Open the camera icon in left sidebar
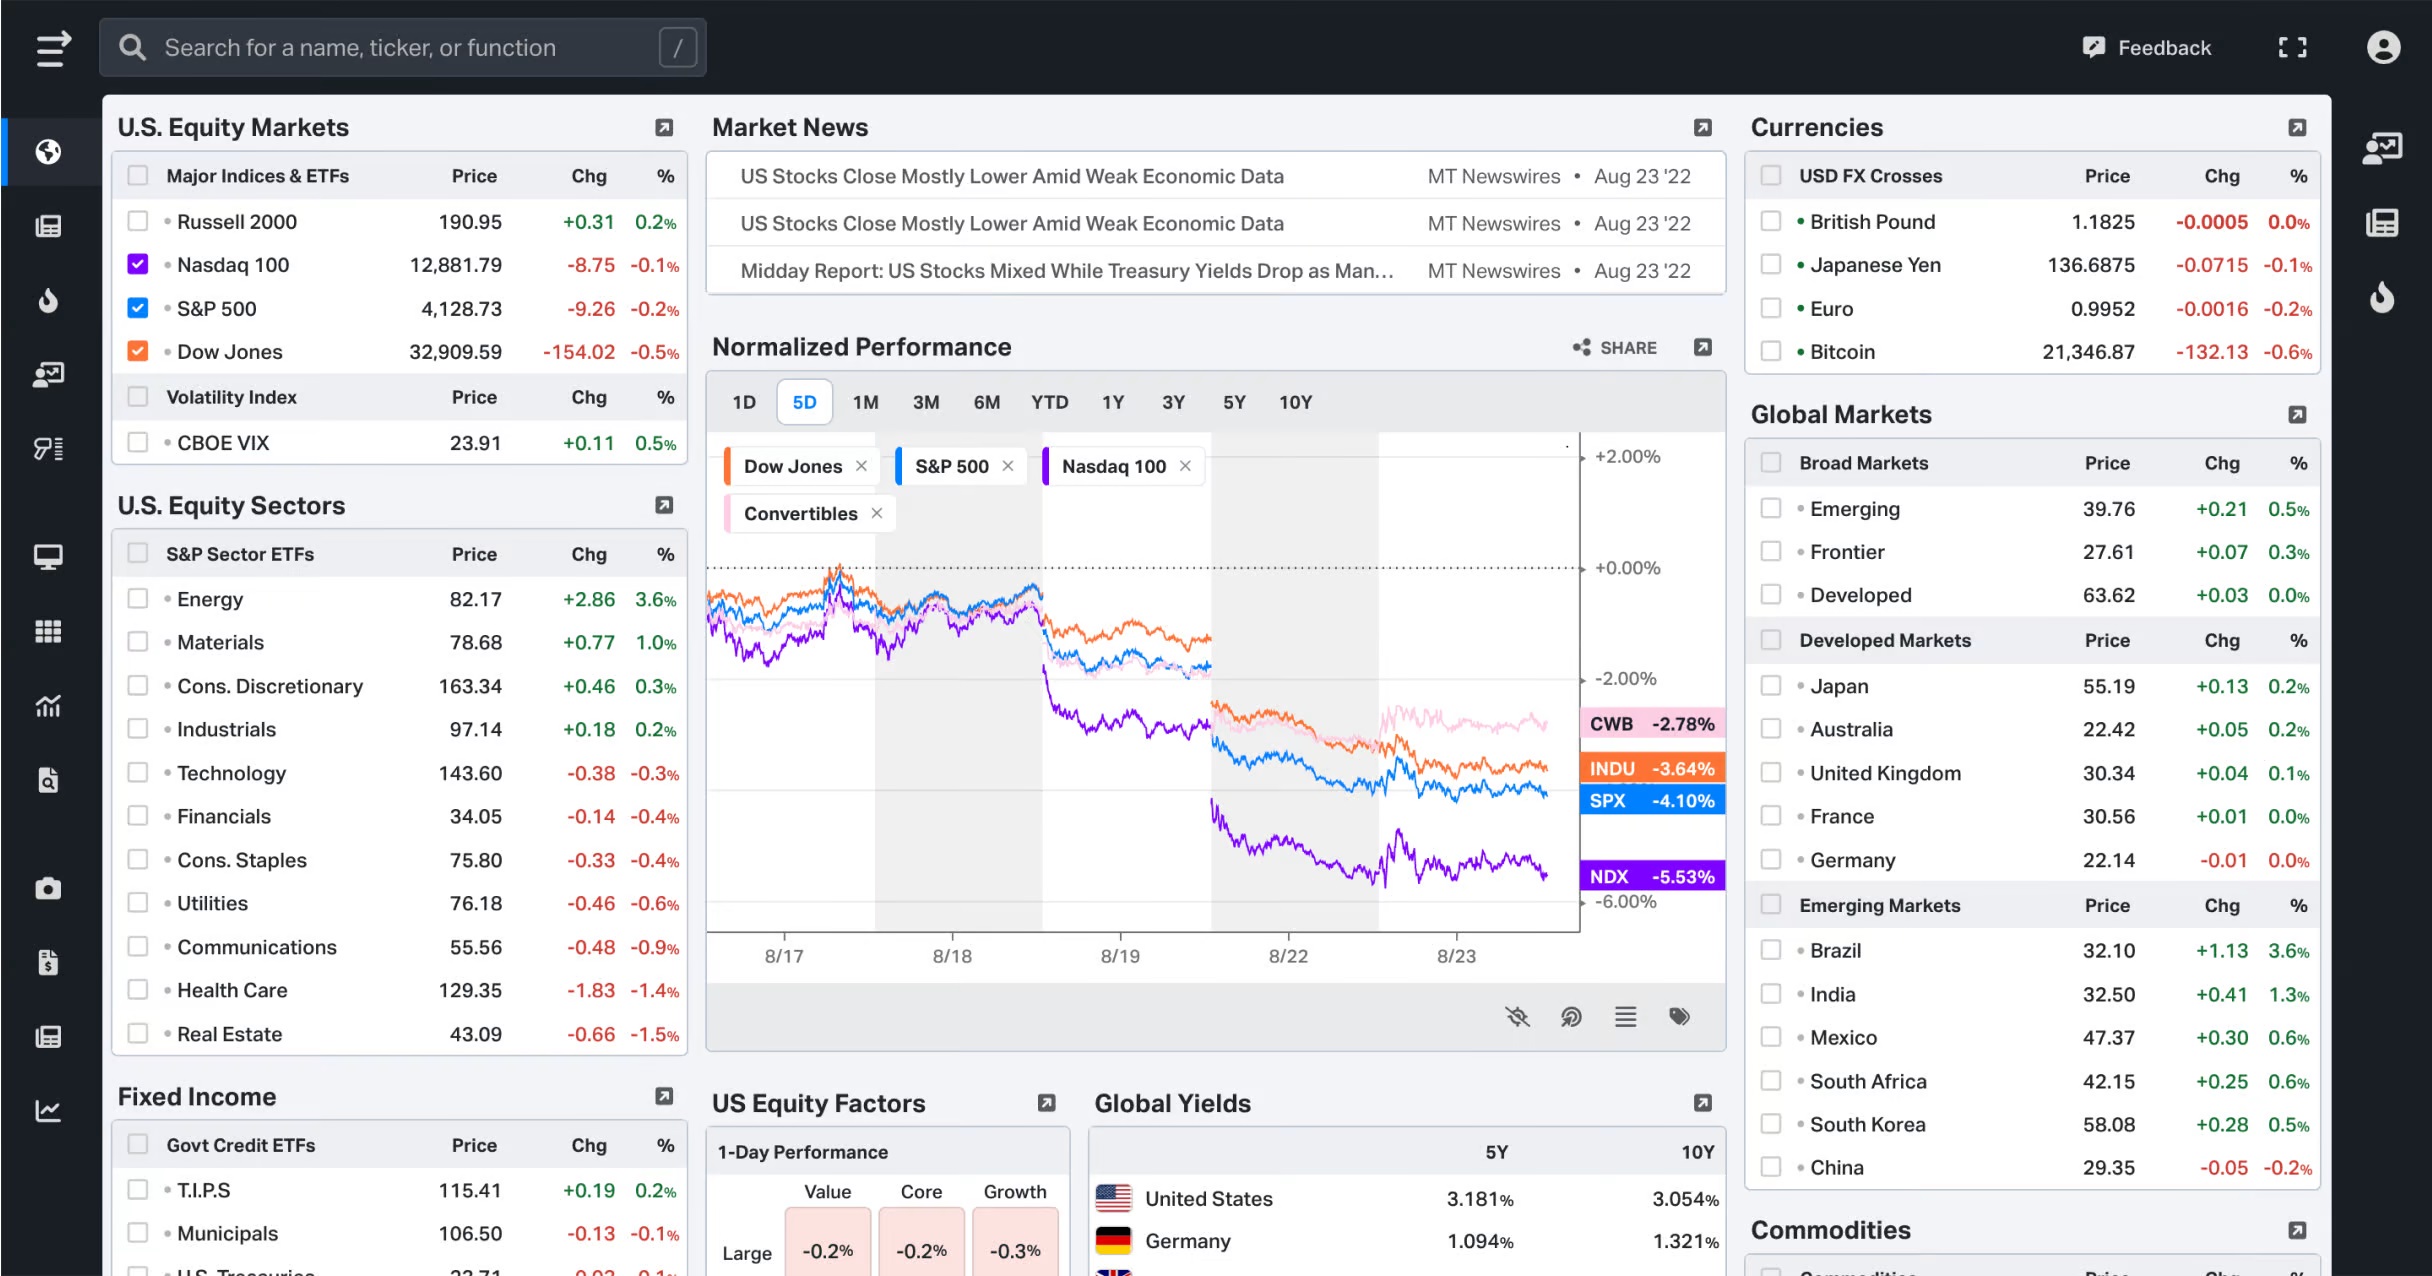Viewport: 2432px width, 1276px height. coord(48,888)
